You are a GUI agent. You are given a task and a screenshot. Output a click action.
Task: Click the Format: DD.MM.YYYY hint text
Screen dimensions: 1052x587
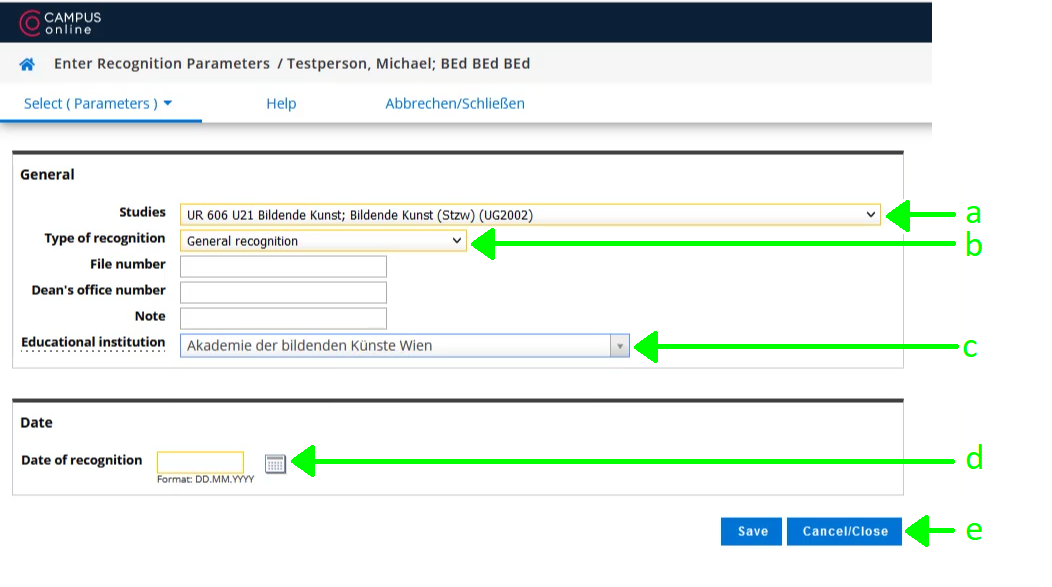click(x=205, y=480)
